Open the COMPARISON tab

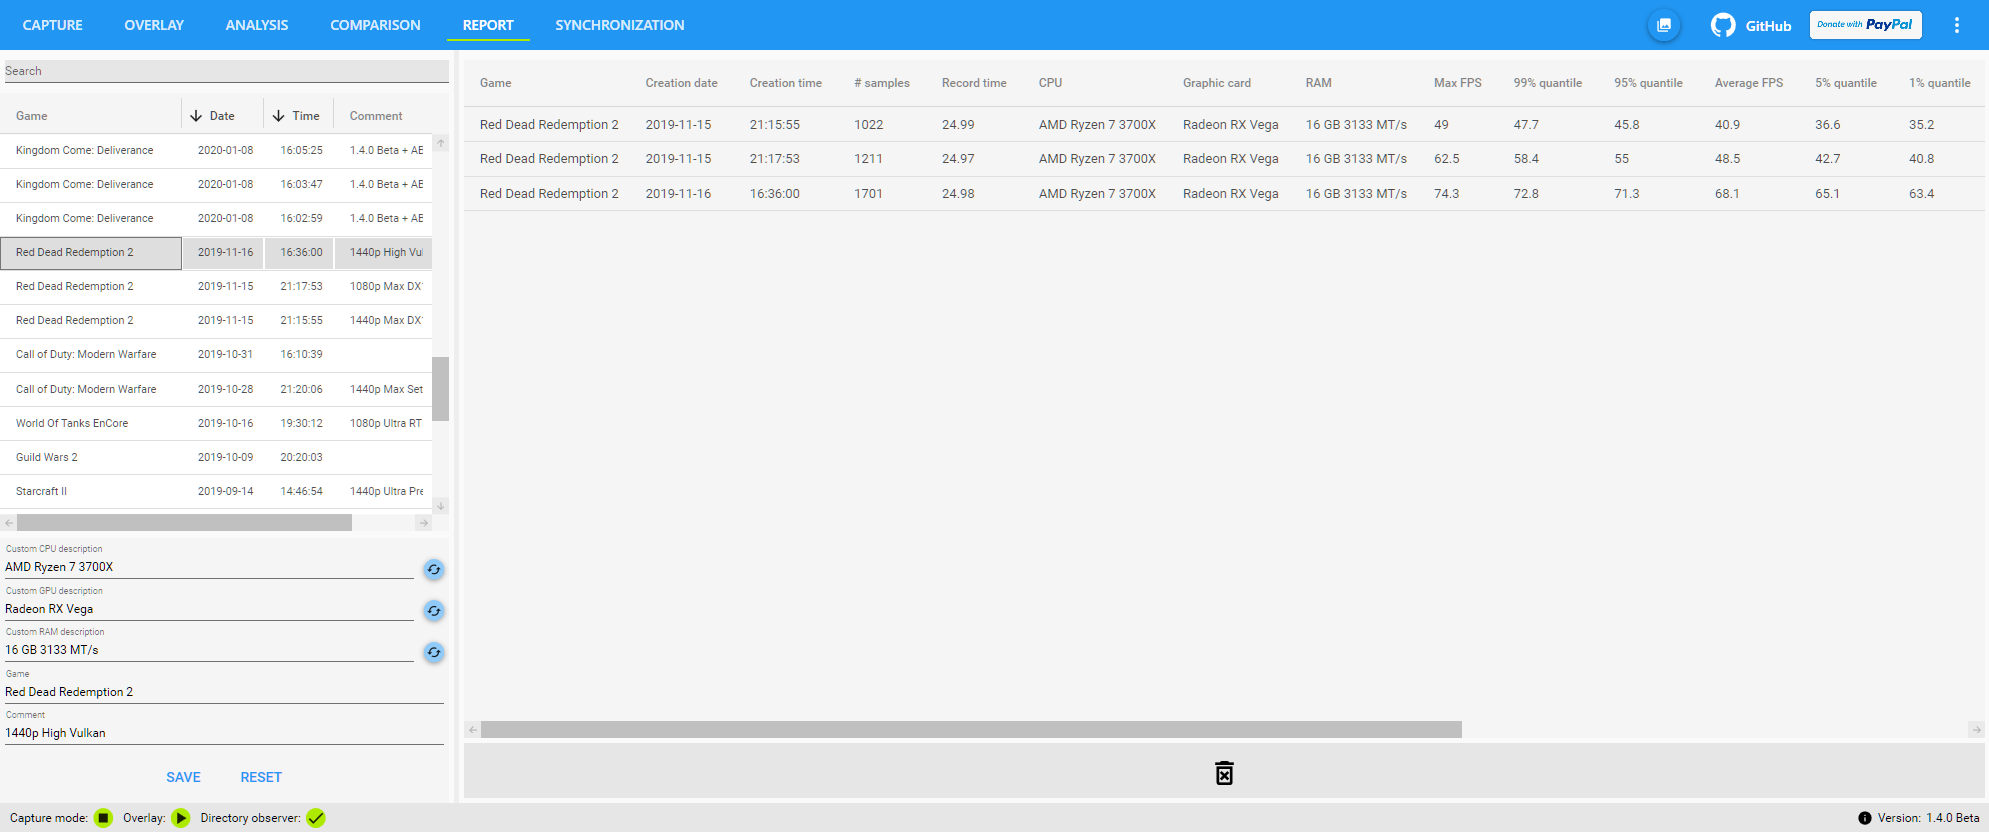pos(375,25)
